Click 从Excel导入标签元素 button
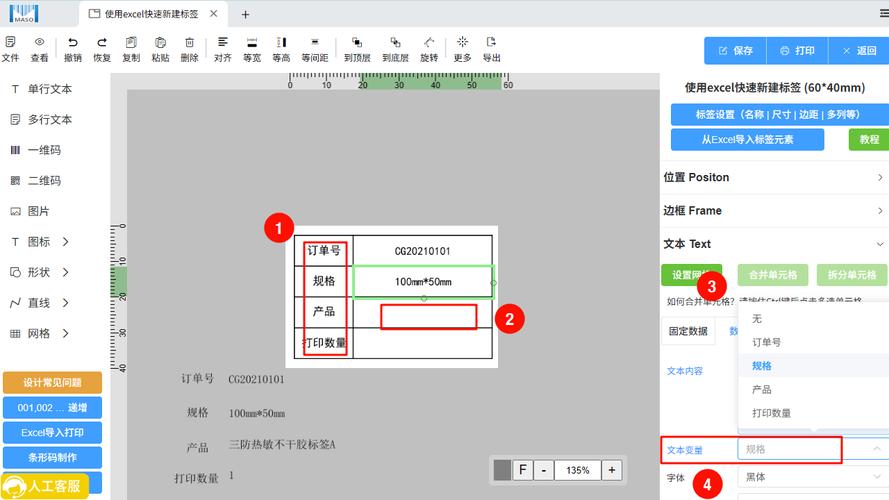The image size is (889, 500). tap(747, 139)
